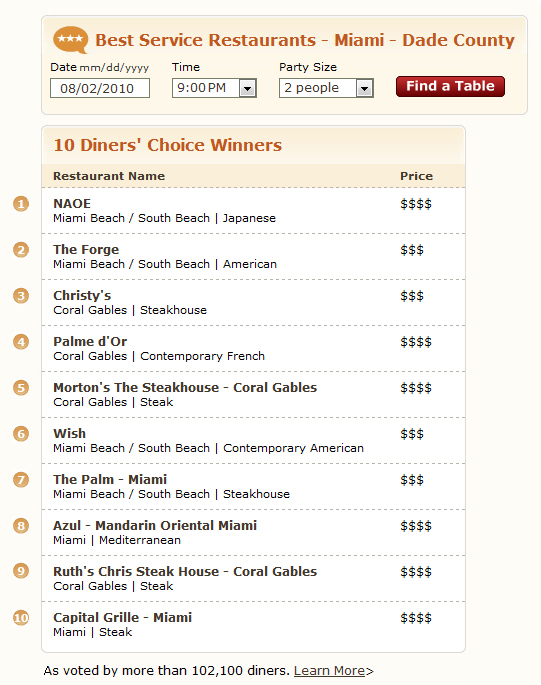Click the $$$$ price for Palme d'Or
The image size is (541, 685).
416,342
